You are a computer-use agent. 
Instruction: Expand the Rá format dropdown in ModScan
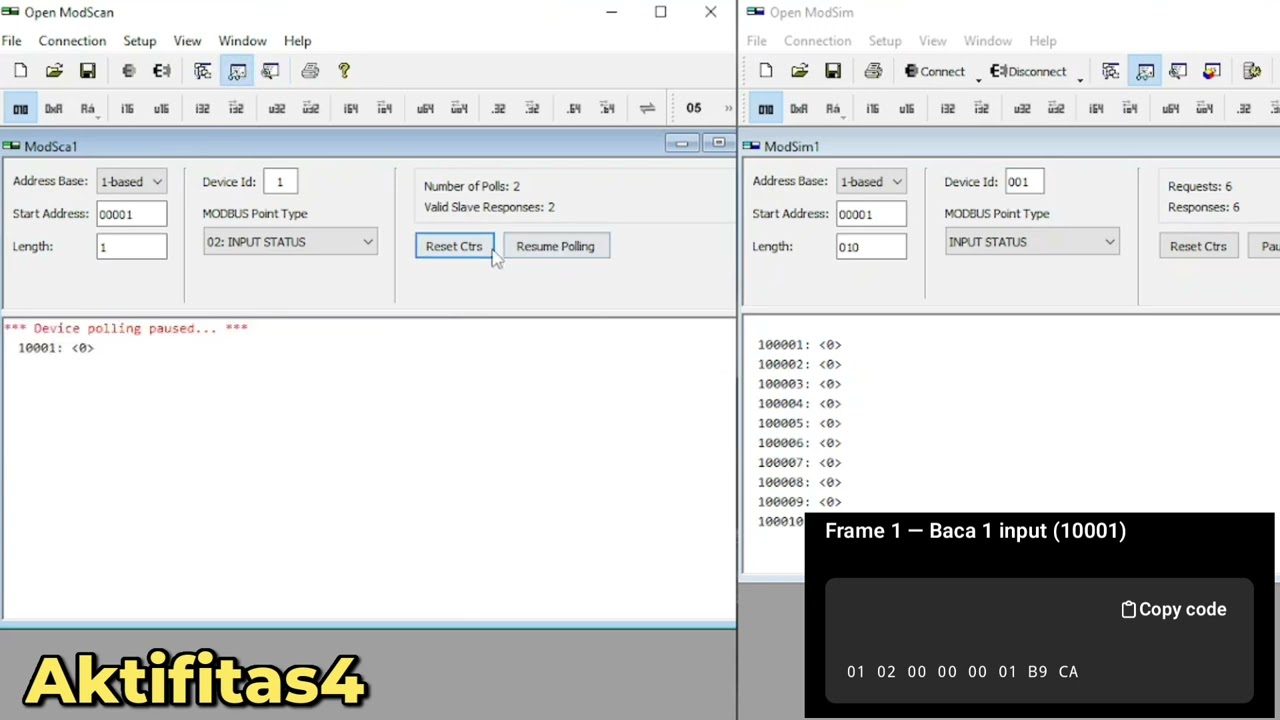[x=98, y=115]
